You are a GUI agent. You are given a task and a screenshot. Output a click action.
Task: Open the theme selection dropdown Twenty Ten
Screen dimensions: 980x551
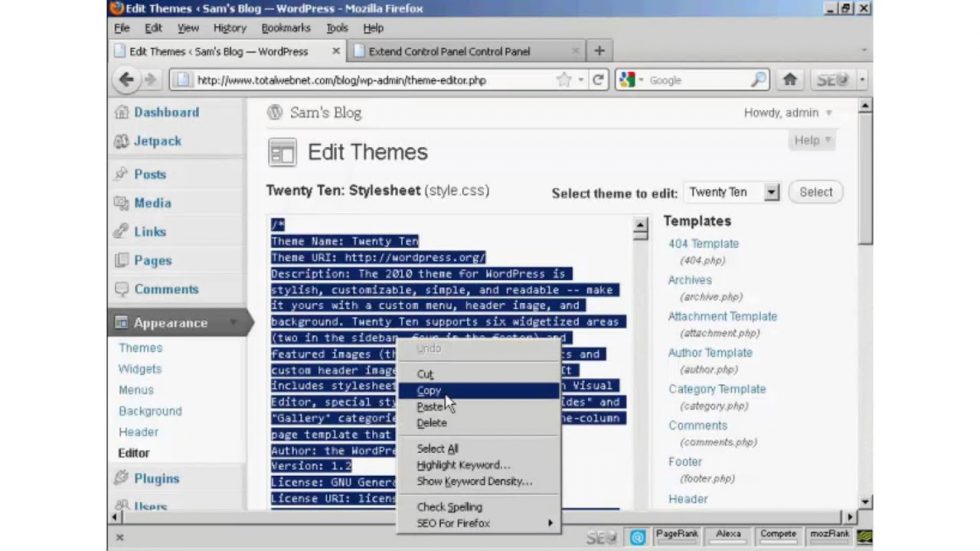click(x=732, y=192)
